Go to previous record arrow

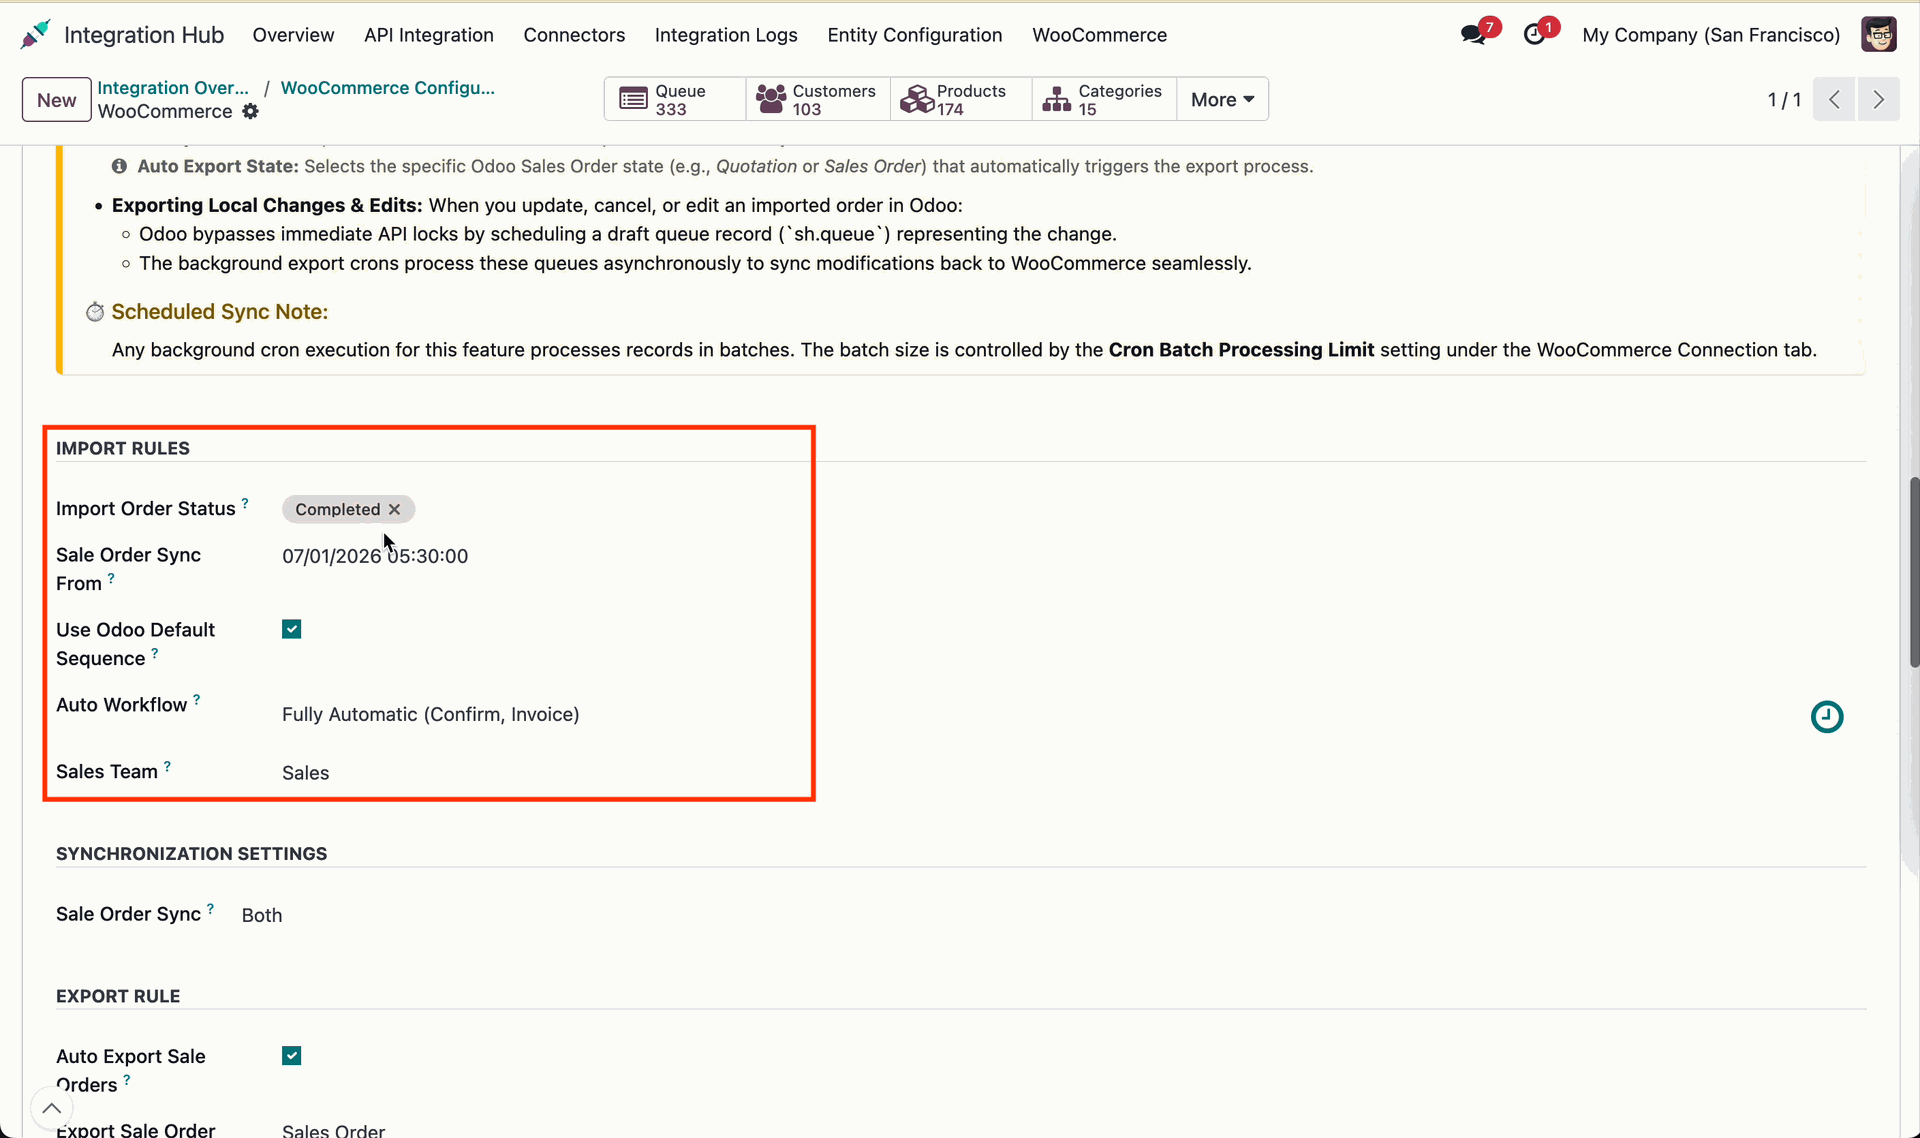[x=1834, y=100]
